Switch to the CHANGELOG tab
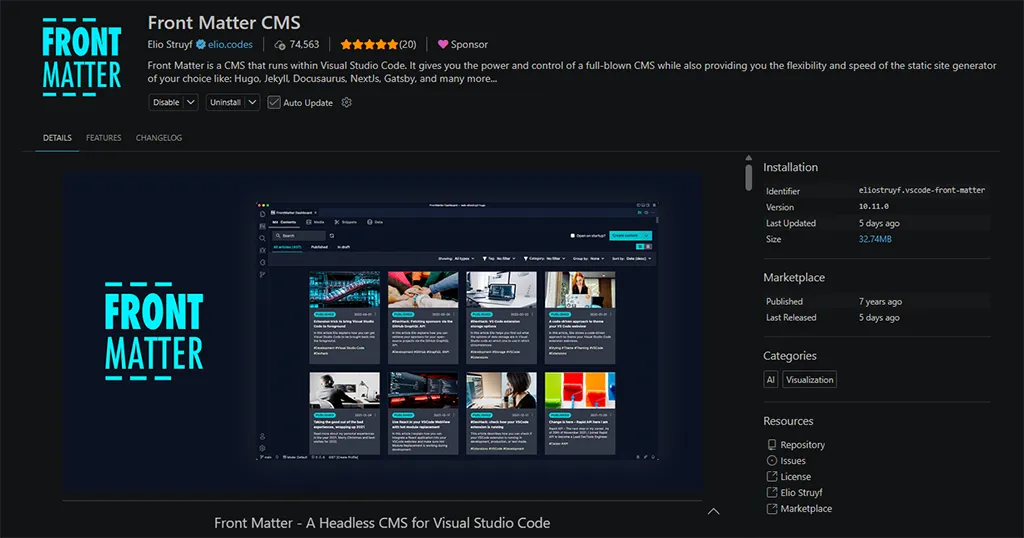The width and height of the screenshot is (1024, 538). click(159, 138)
